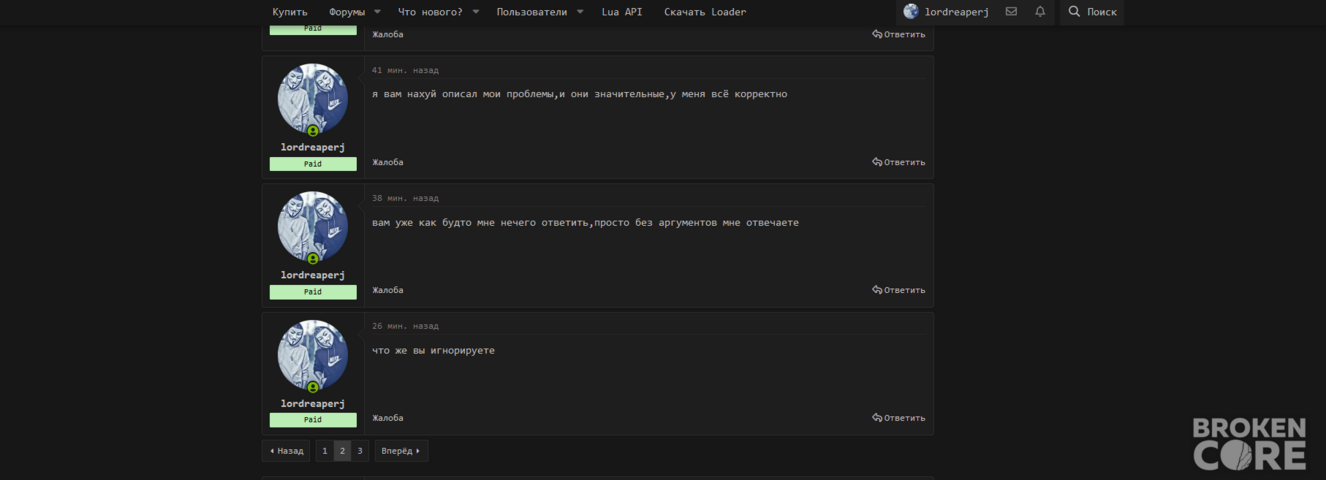
Task: Select current page 2
Action: [342, 451]
